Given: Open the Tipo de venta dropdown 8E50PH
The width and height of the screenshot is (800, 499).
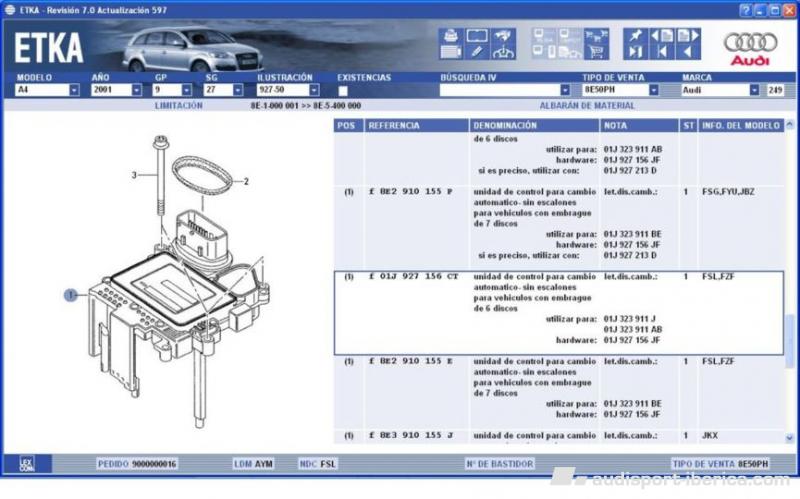Looking at the screenshot, I should [654, 90].
